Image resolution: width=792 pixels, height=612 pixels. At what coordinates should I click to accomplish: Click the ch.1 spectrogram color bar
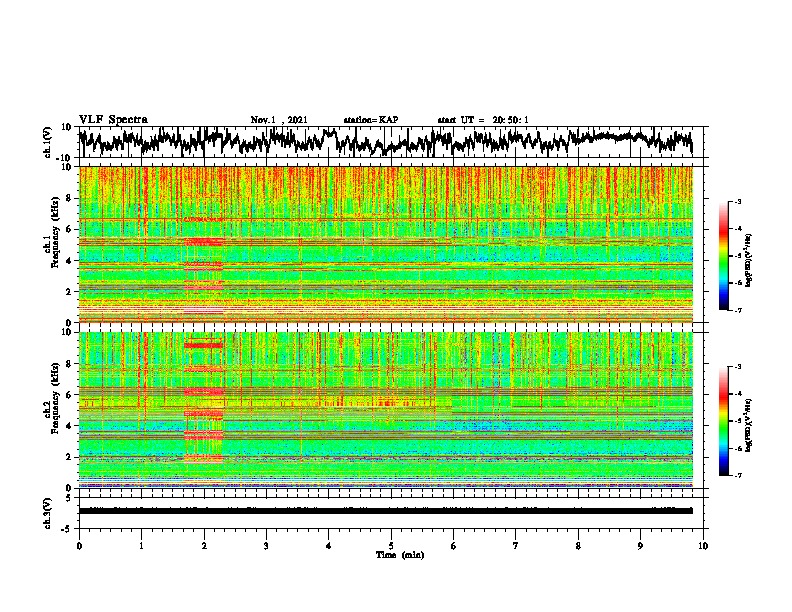point(724,256)
